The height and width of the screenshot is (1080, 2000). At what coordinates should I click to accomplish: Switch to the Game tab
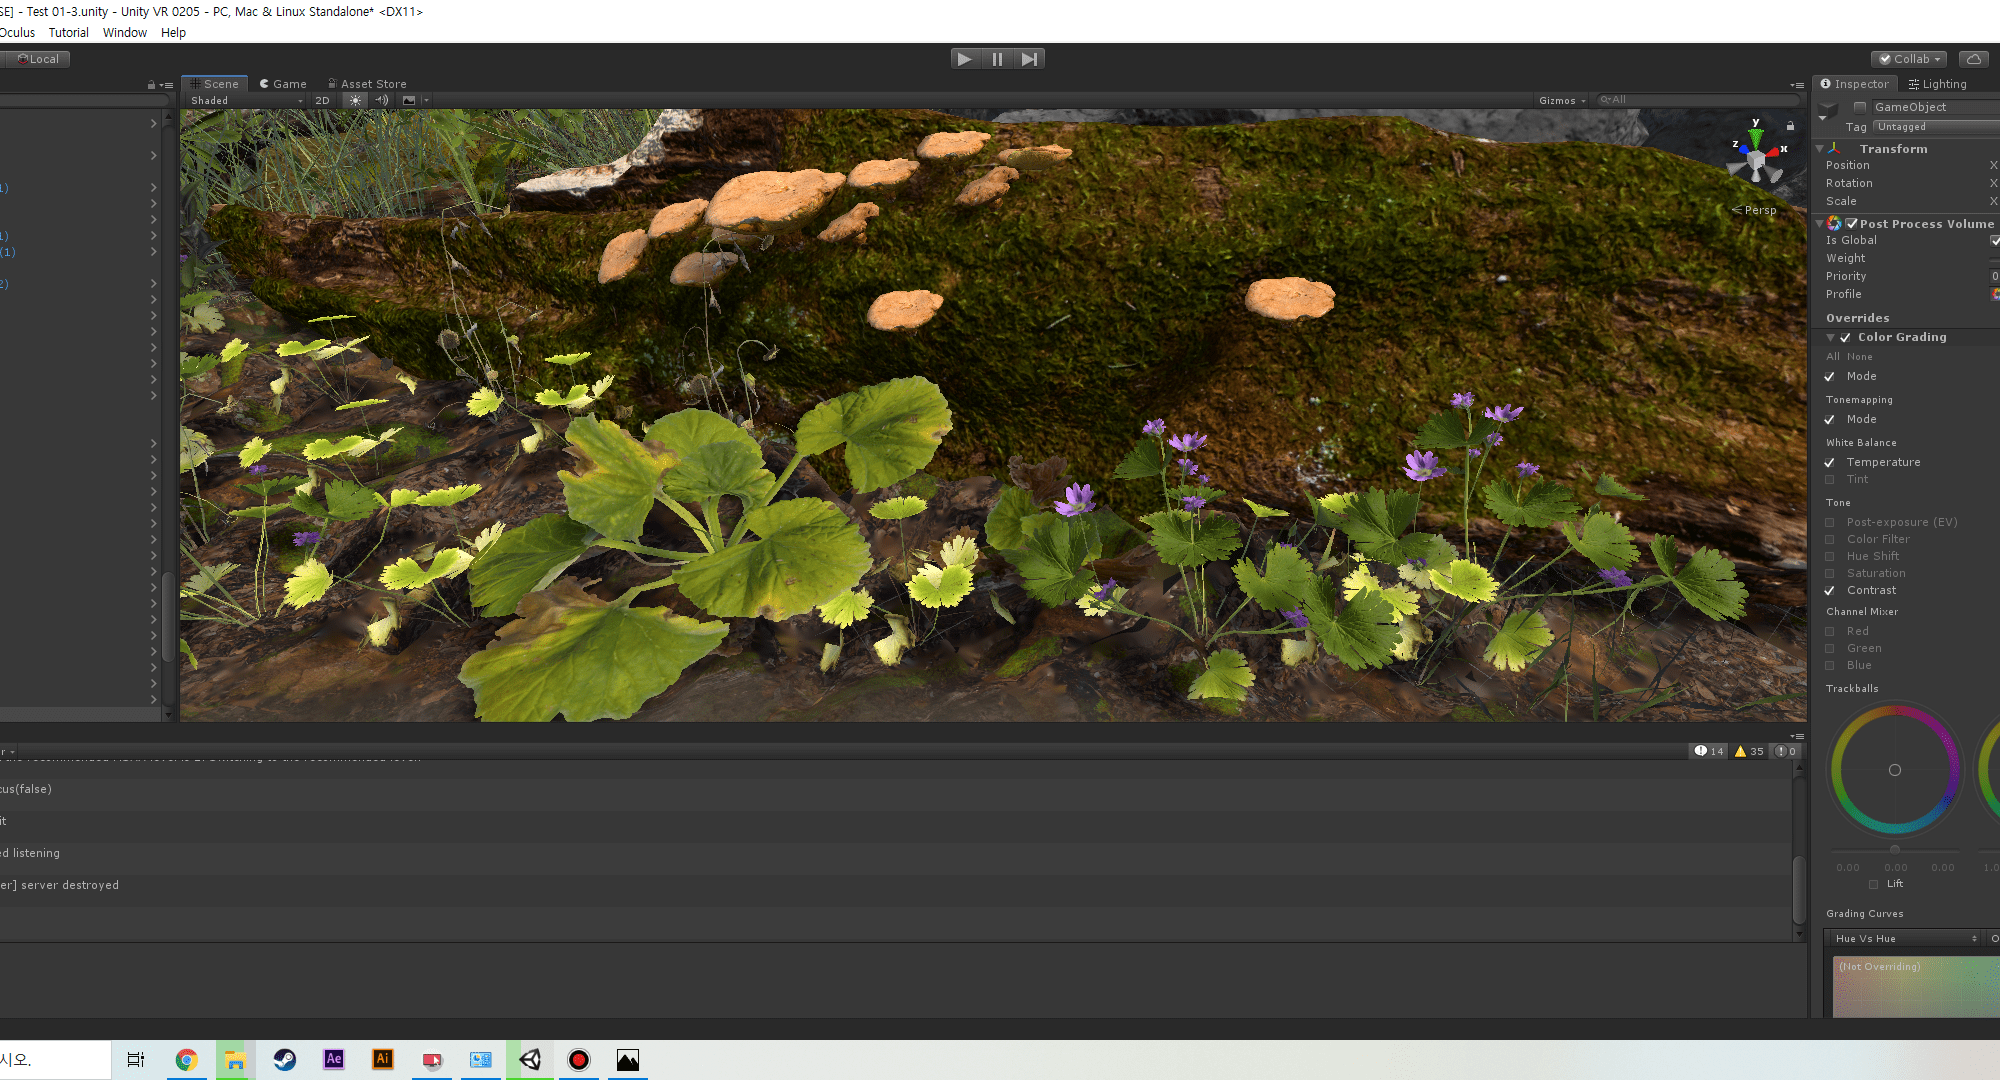click(283, 84)
